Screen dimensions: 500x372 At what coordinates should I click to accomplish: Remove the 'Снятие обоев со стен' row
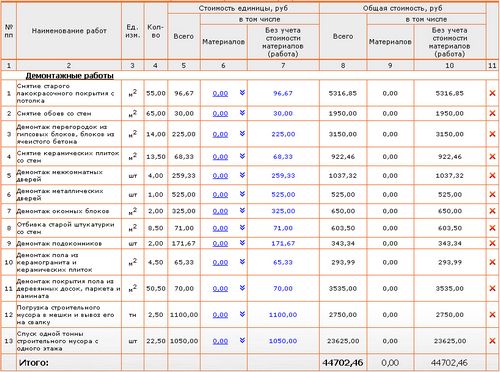492,113
